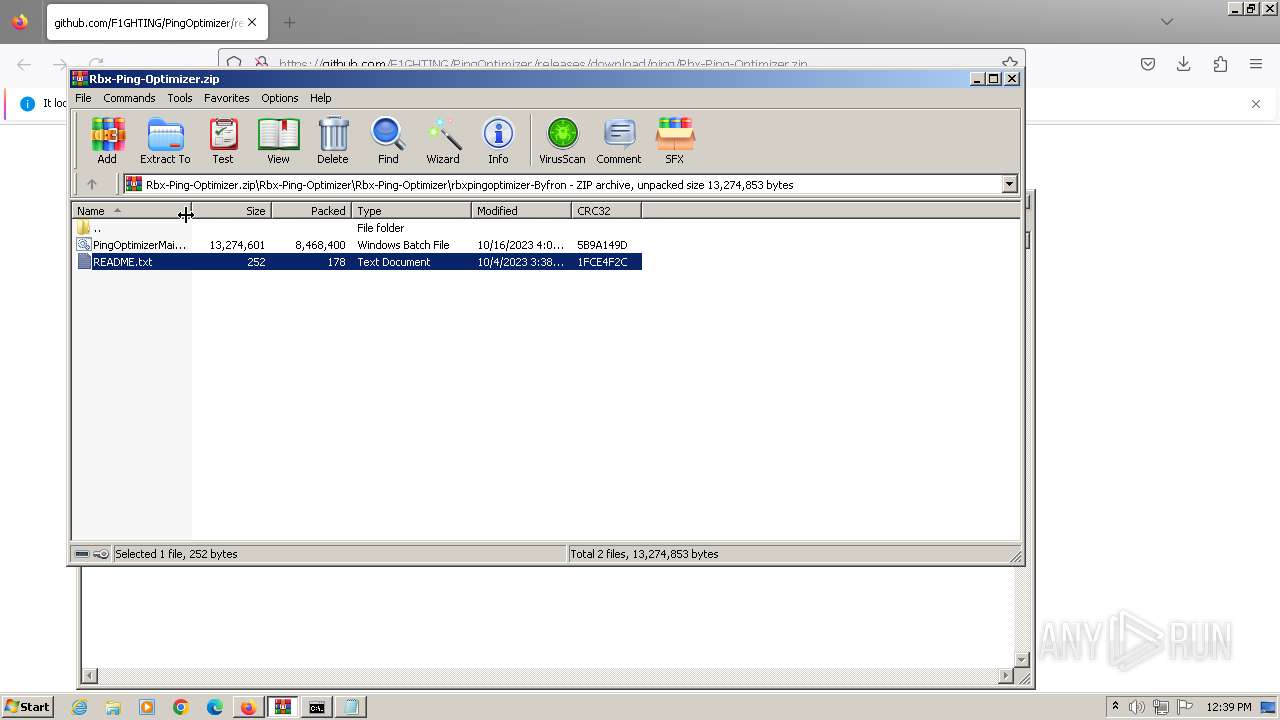The height and width of the screenshot is (720, 1280).
Task: Open Firefox downloads panel
Action: (x=1184, y=64)
